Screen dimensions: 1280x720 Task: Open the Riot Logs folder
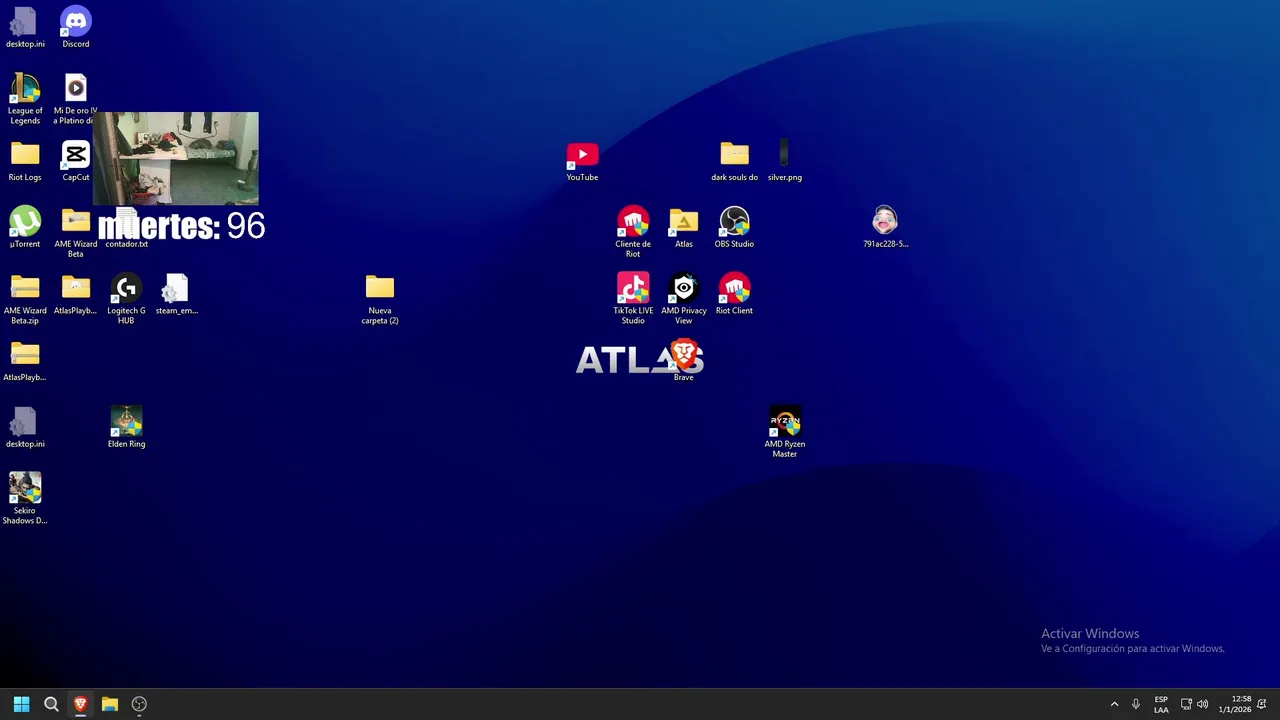tap(25, 161)
